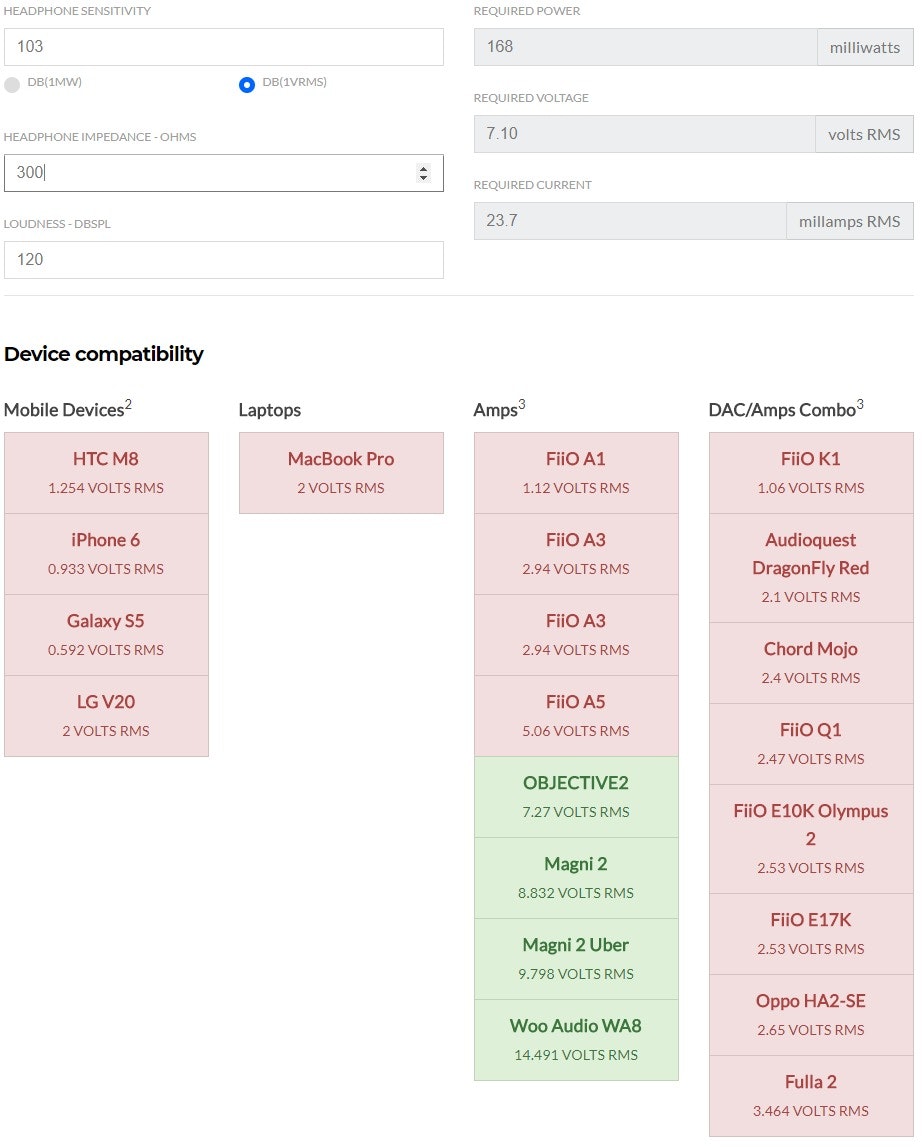Viewport: 924px width, 1147px height.
Task: Select the iPhone 6 device card
Action: click(x=106, y=554)
